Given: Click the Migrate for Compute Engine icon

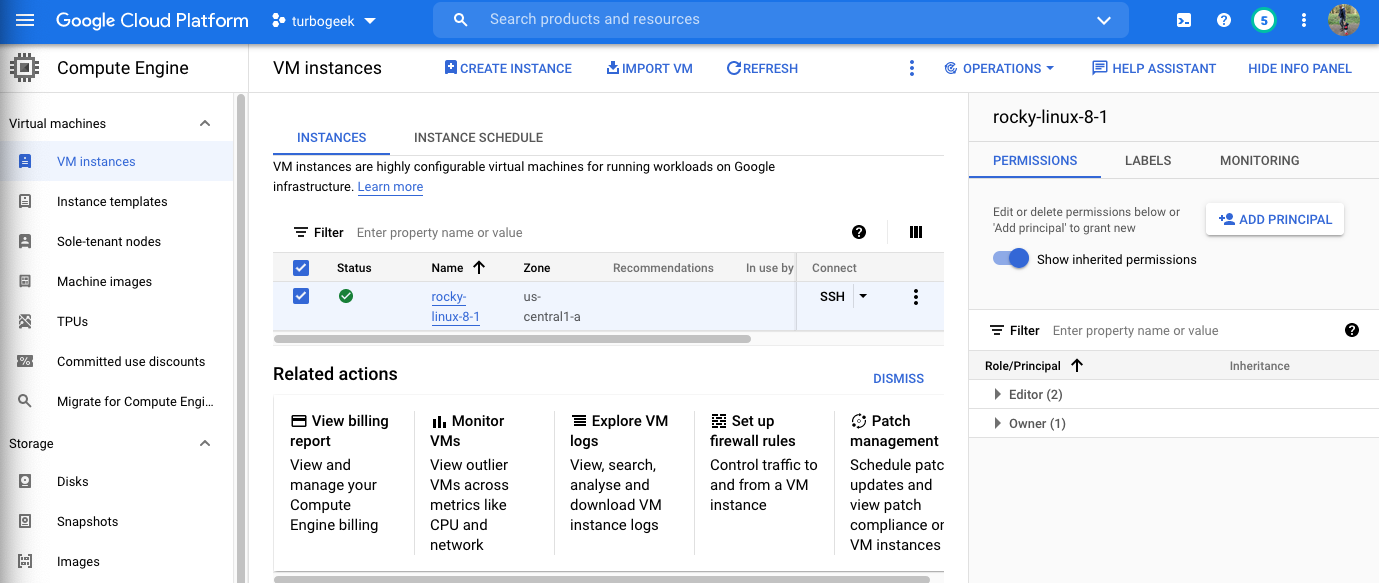Looking at the screenshot, I should [25, 401].
